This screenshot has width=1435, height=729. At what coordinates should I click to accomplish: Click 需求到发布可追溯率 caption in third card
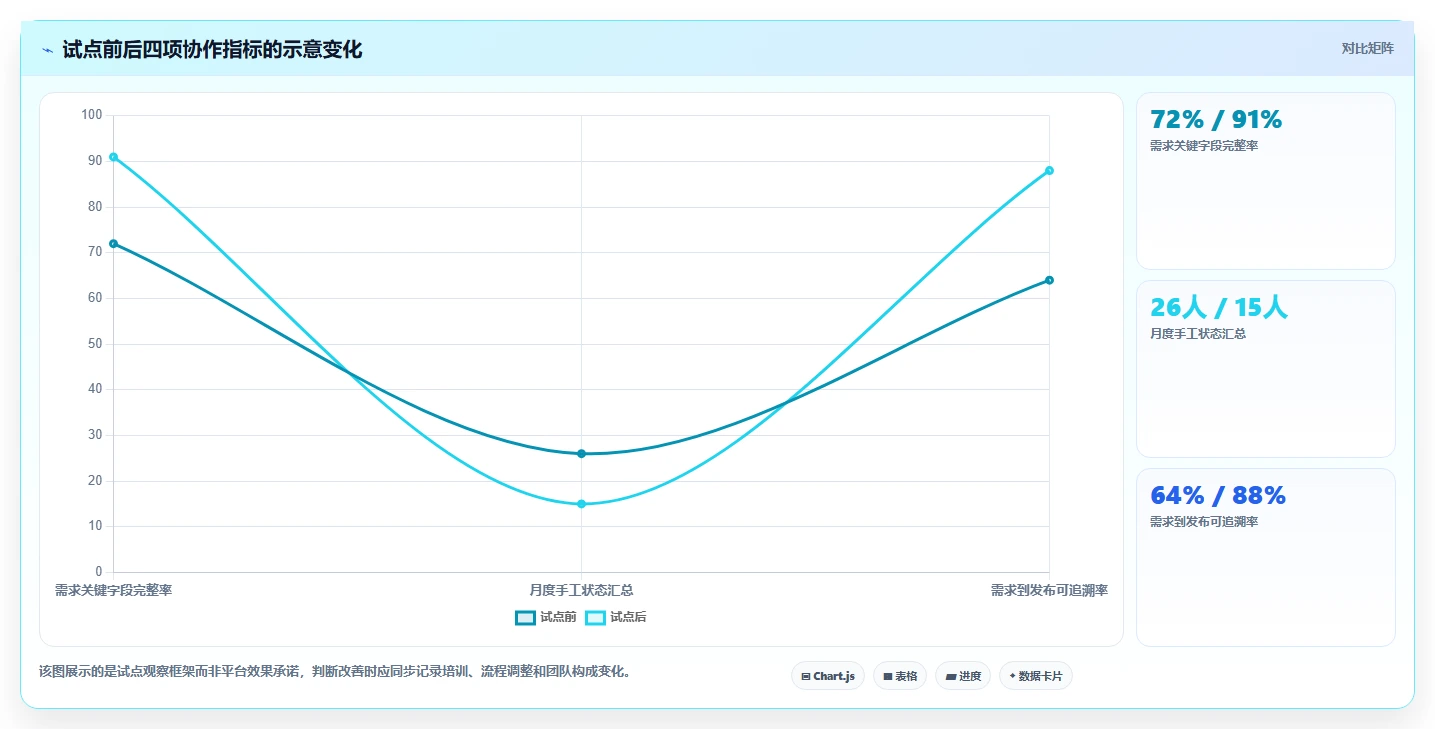tap(1204, 522)
